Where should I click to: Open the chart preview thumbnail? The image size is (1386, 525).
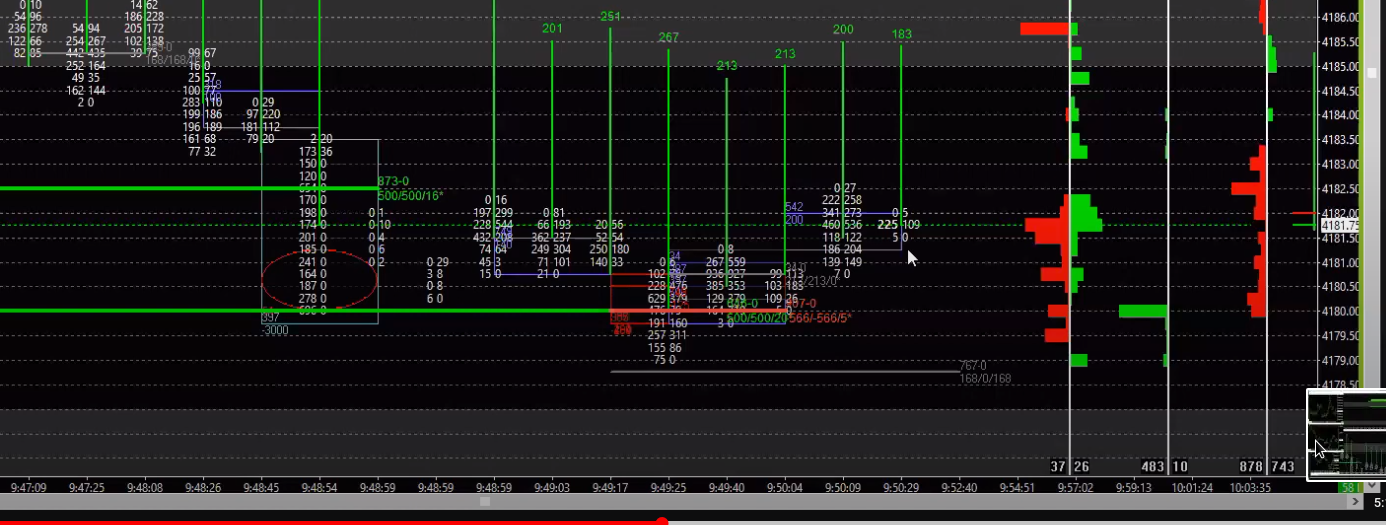(x=1346, y=435)
